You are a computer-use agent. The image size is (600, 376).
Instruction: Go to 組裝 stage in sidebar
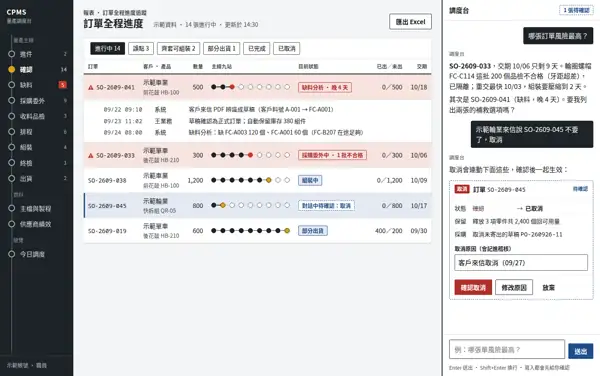37,147
